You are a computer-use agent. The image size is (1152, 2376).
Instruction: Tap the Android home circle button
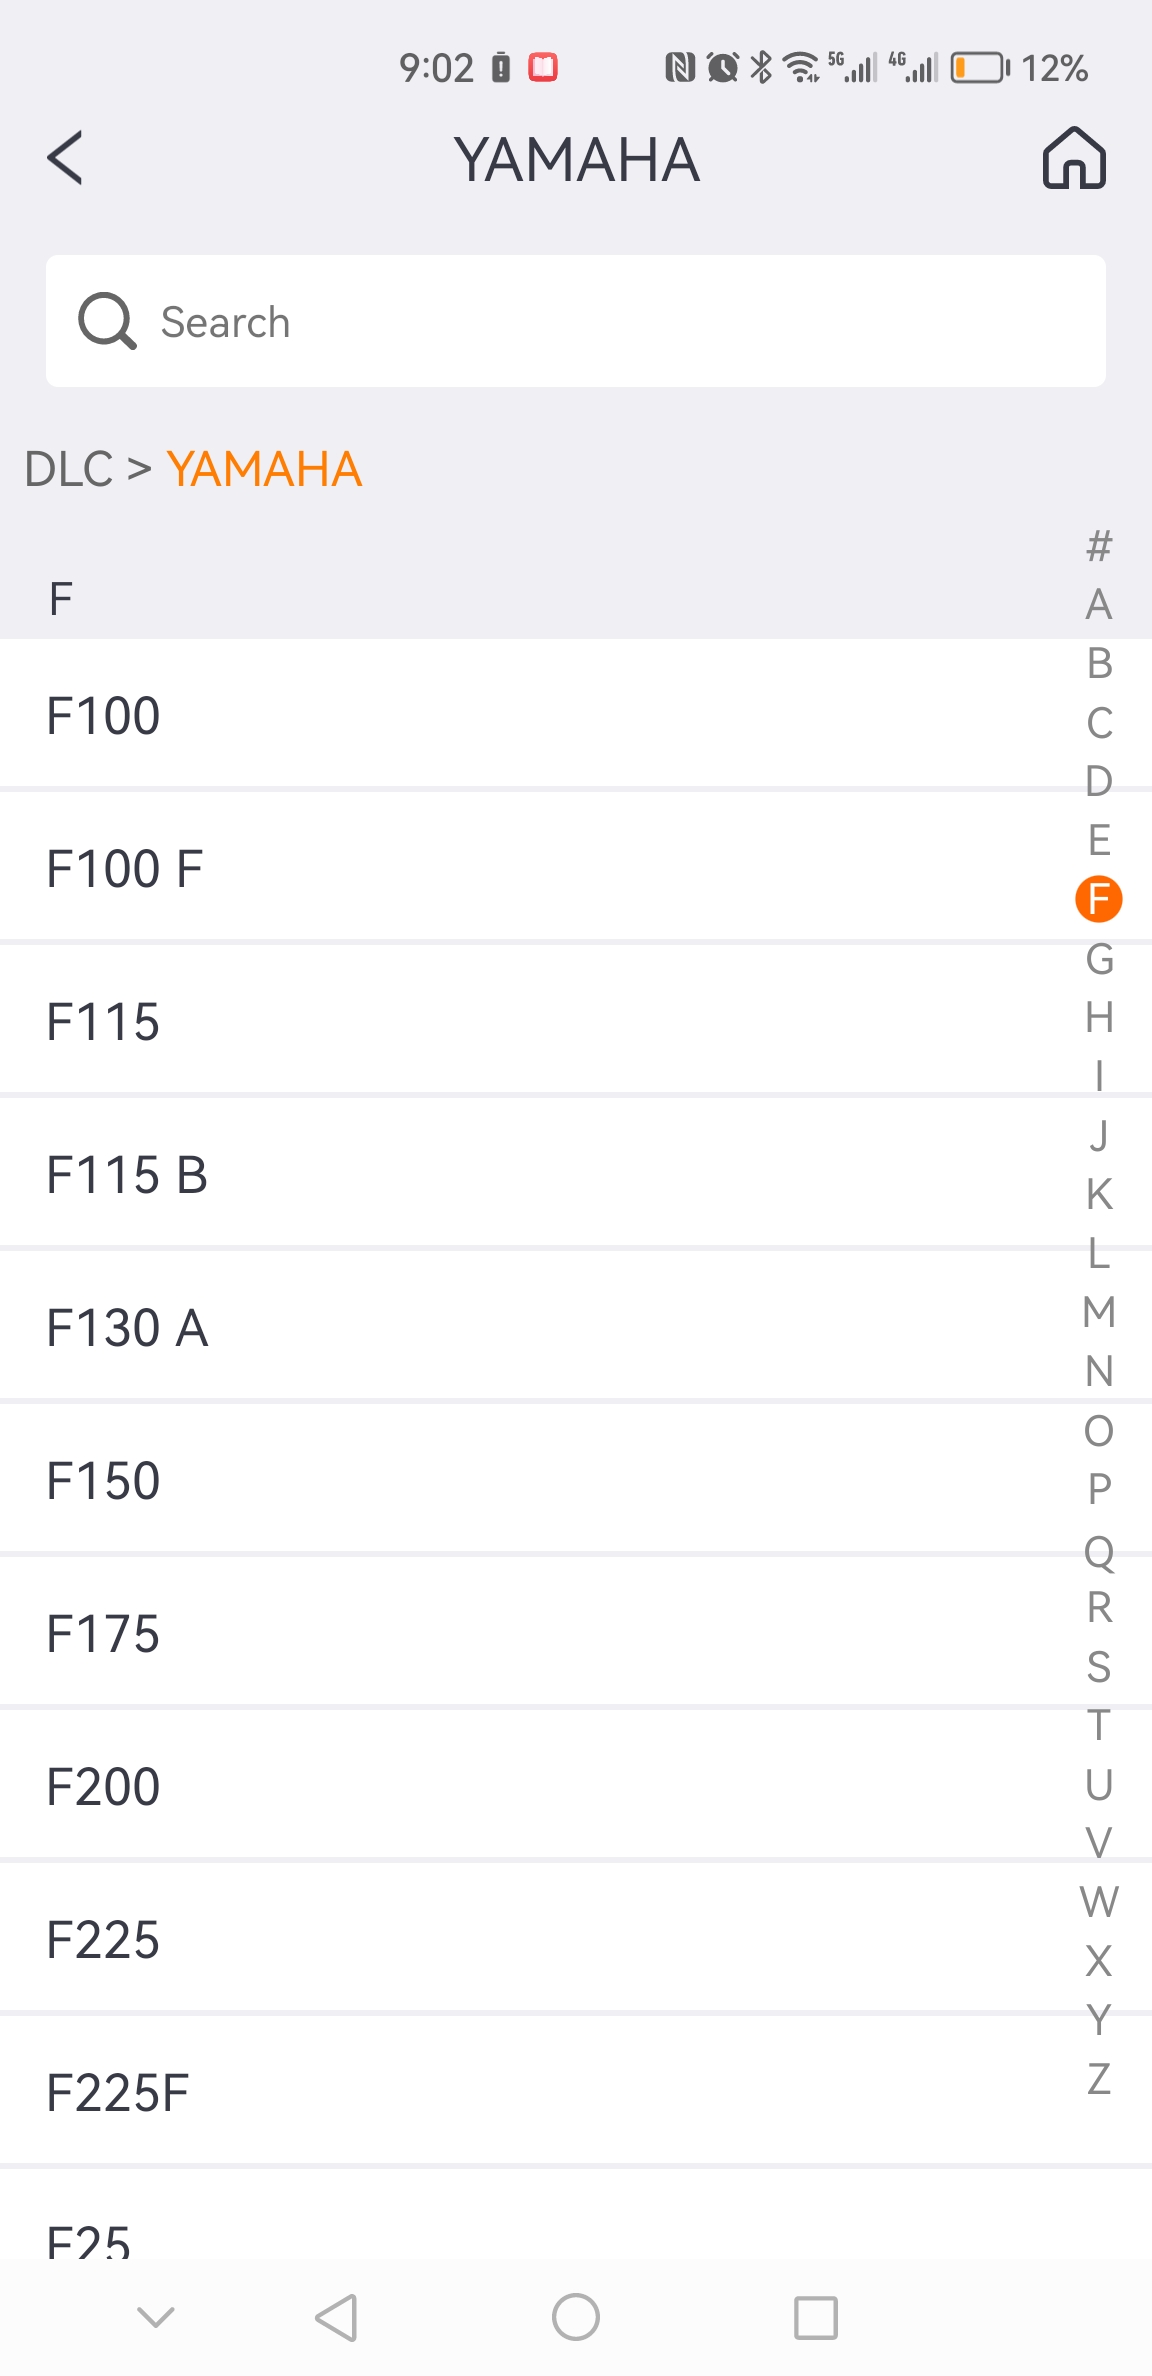point(576,2317)
